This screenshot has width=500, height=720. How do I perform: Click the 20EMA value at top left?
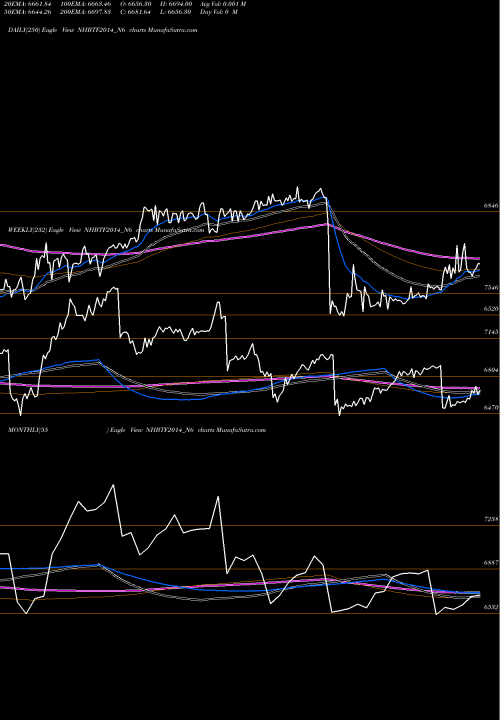click(29, 4)
